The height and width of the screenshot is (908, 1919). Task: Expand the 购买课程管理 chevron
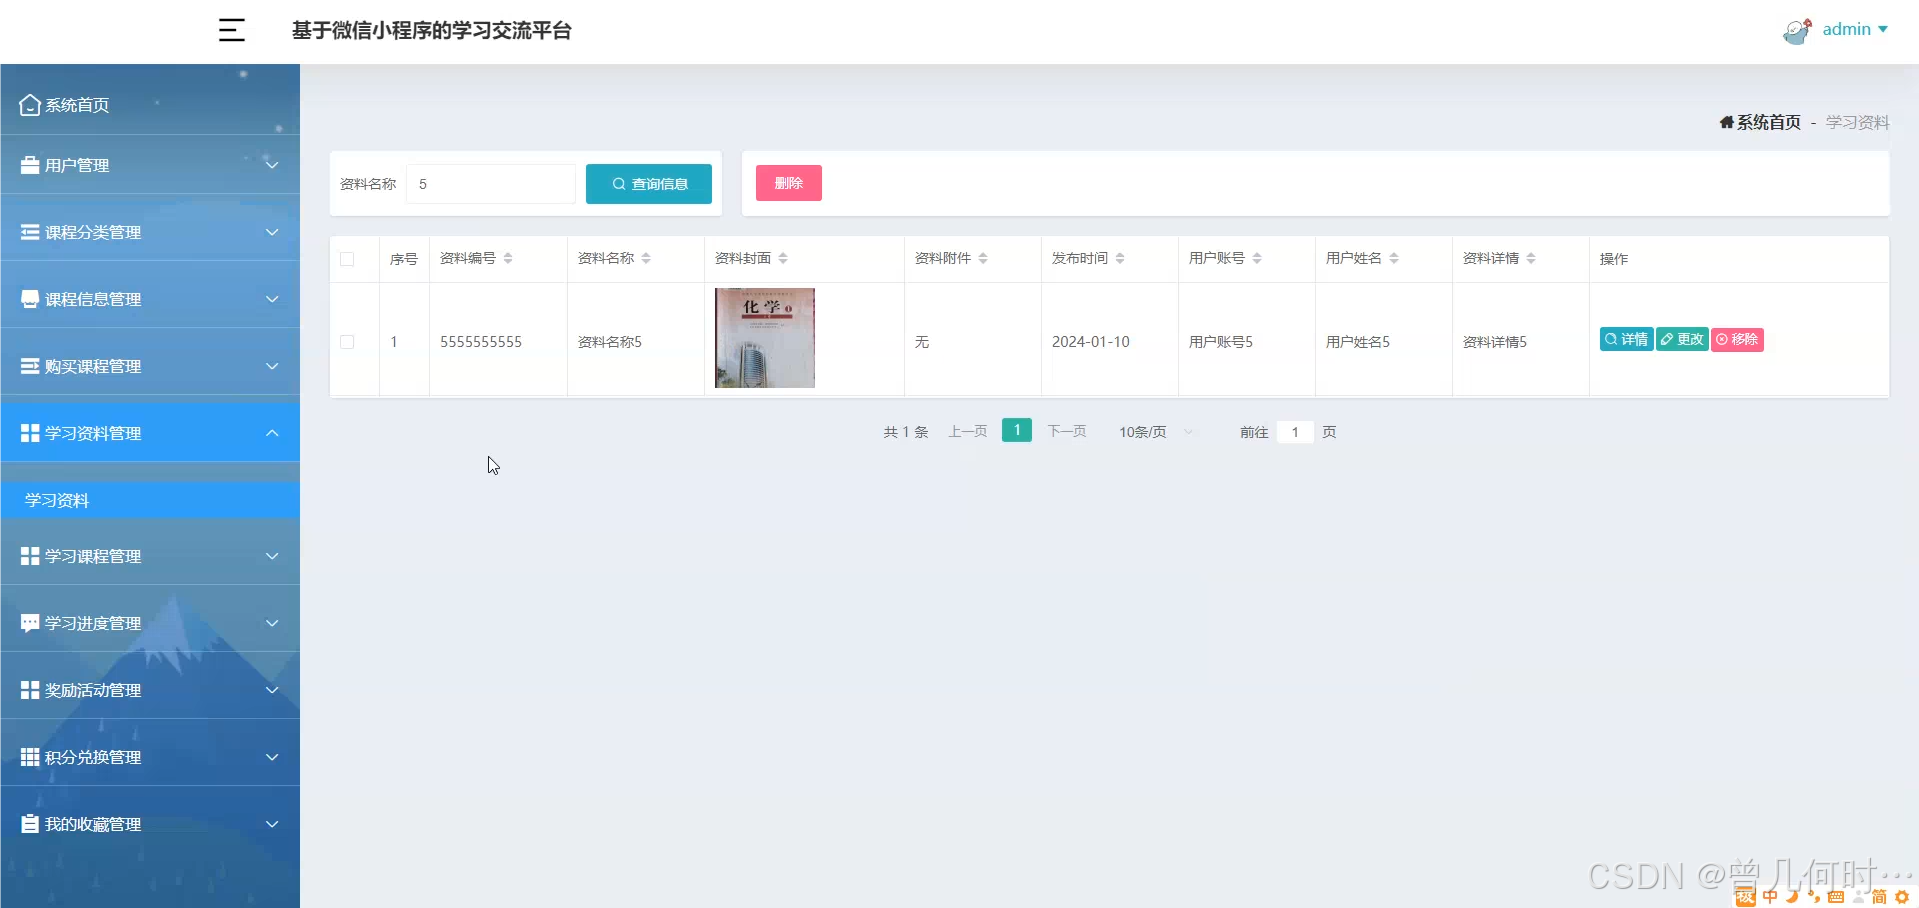272,366
